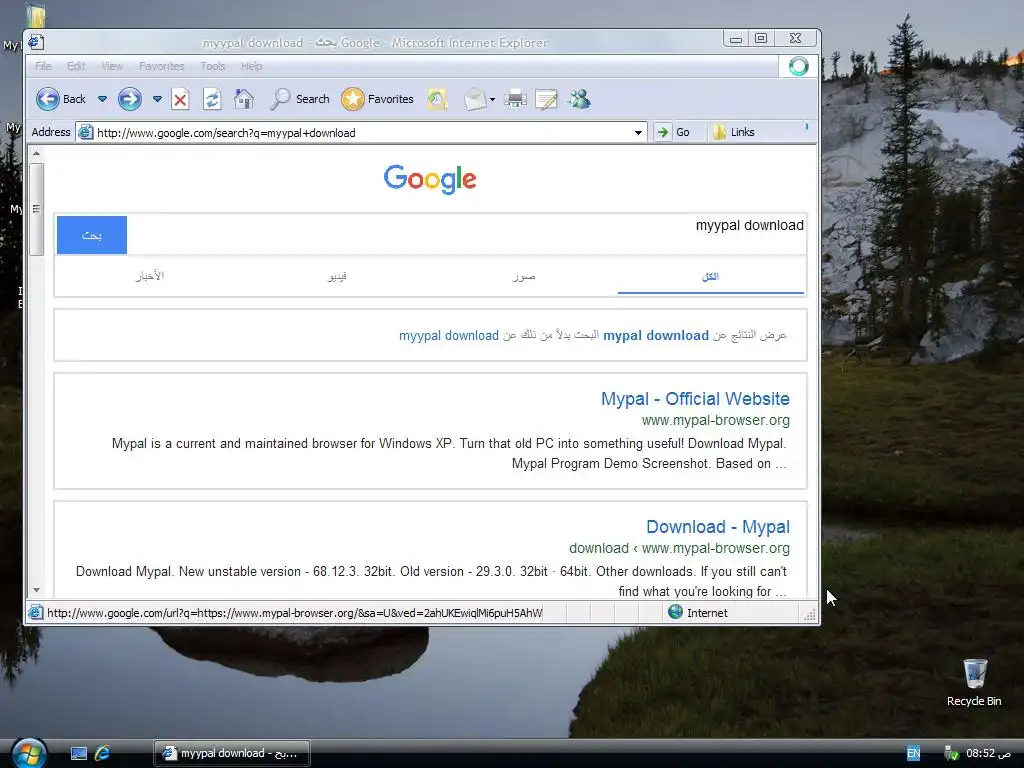Click the window resize grip in status bar
This screenshot has width=1024, height=768.
tap(810, 614)
